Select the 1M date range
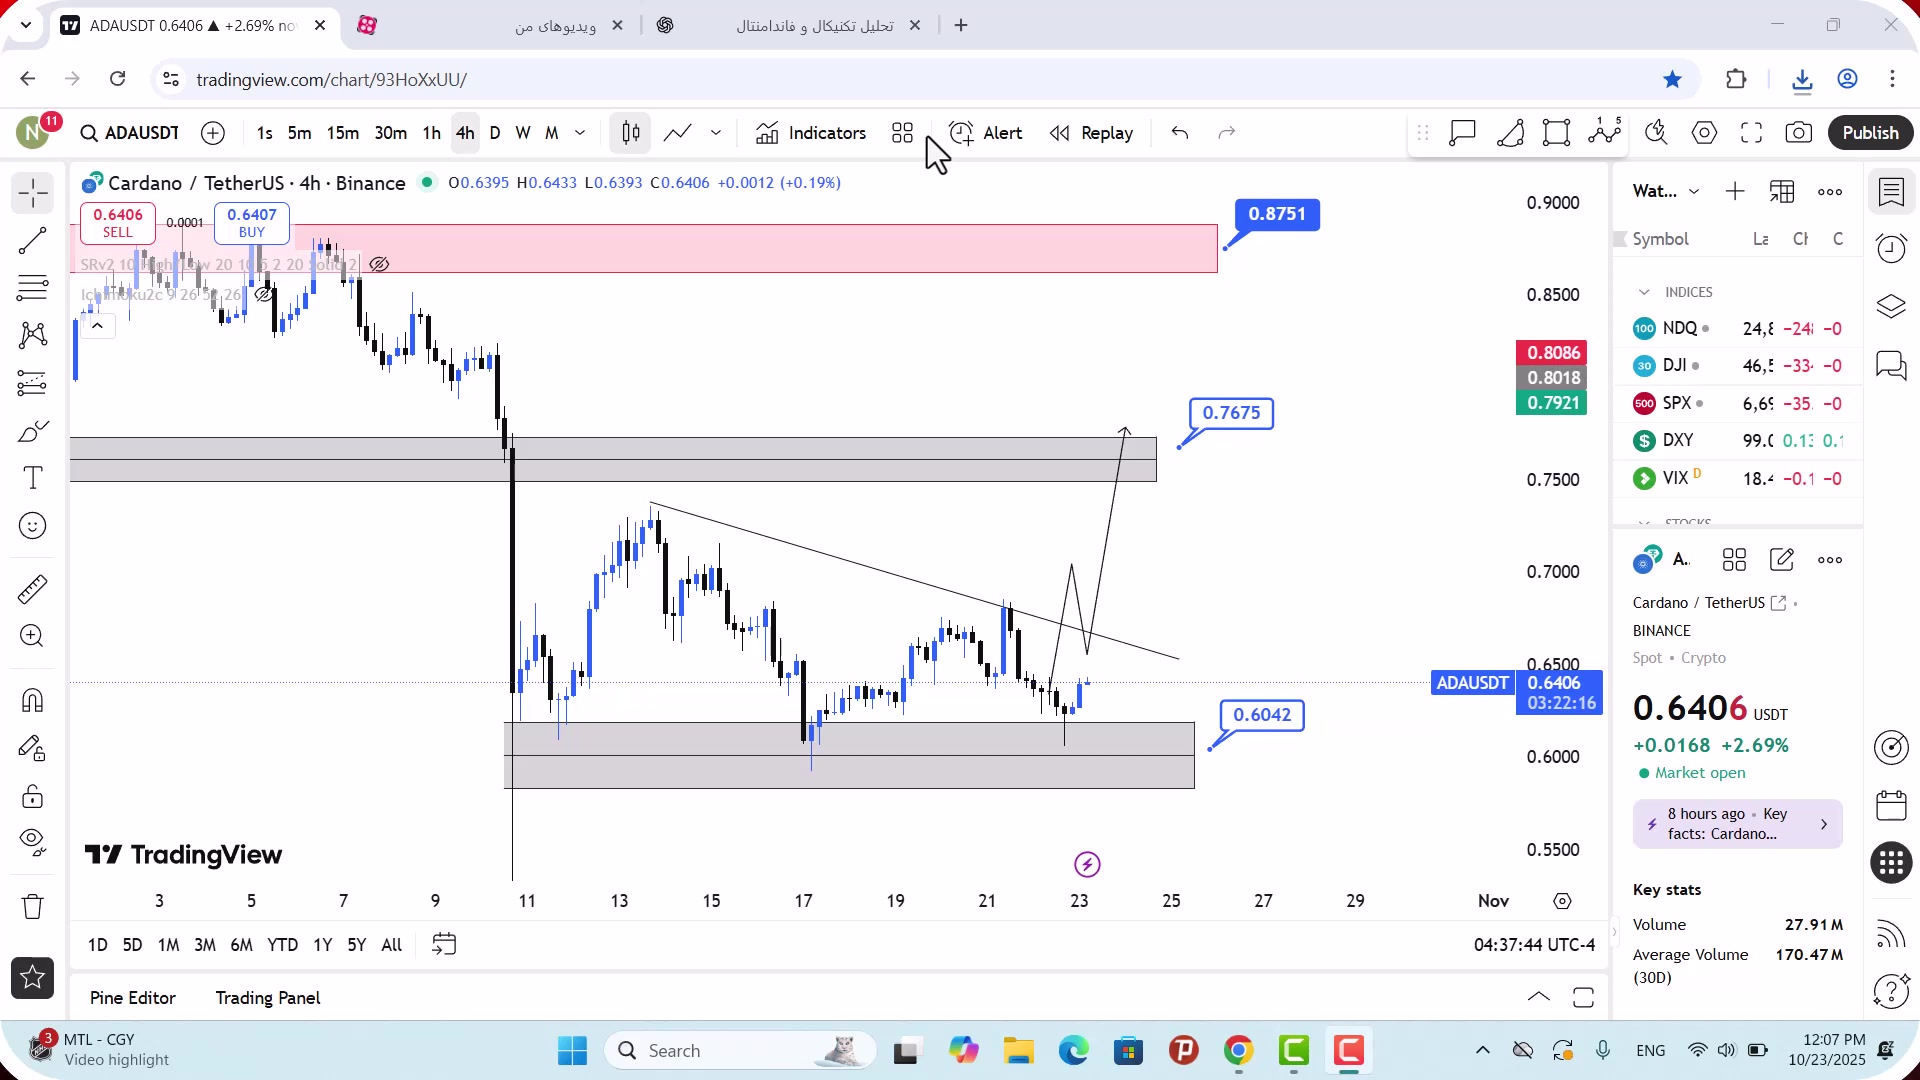This screenshot has width=1920, height=1080. 168,945
